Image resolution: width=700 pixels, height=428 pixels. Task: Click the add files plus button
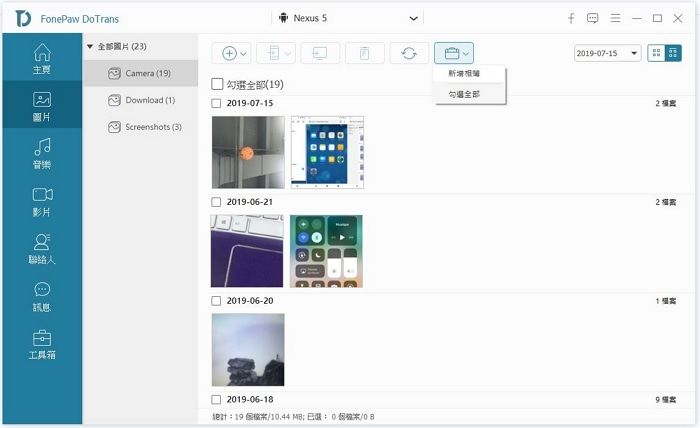(x=229, y=54)
